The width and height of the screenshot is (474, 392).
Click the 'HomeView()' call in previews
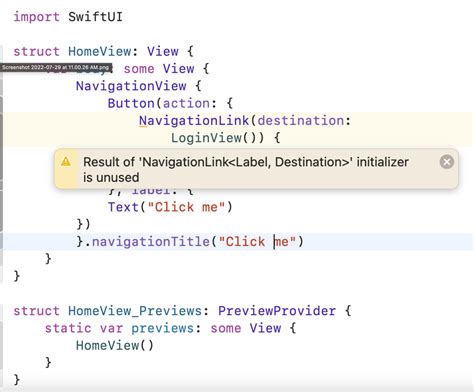click(115, 346)
